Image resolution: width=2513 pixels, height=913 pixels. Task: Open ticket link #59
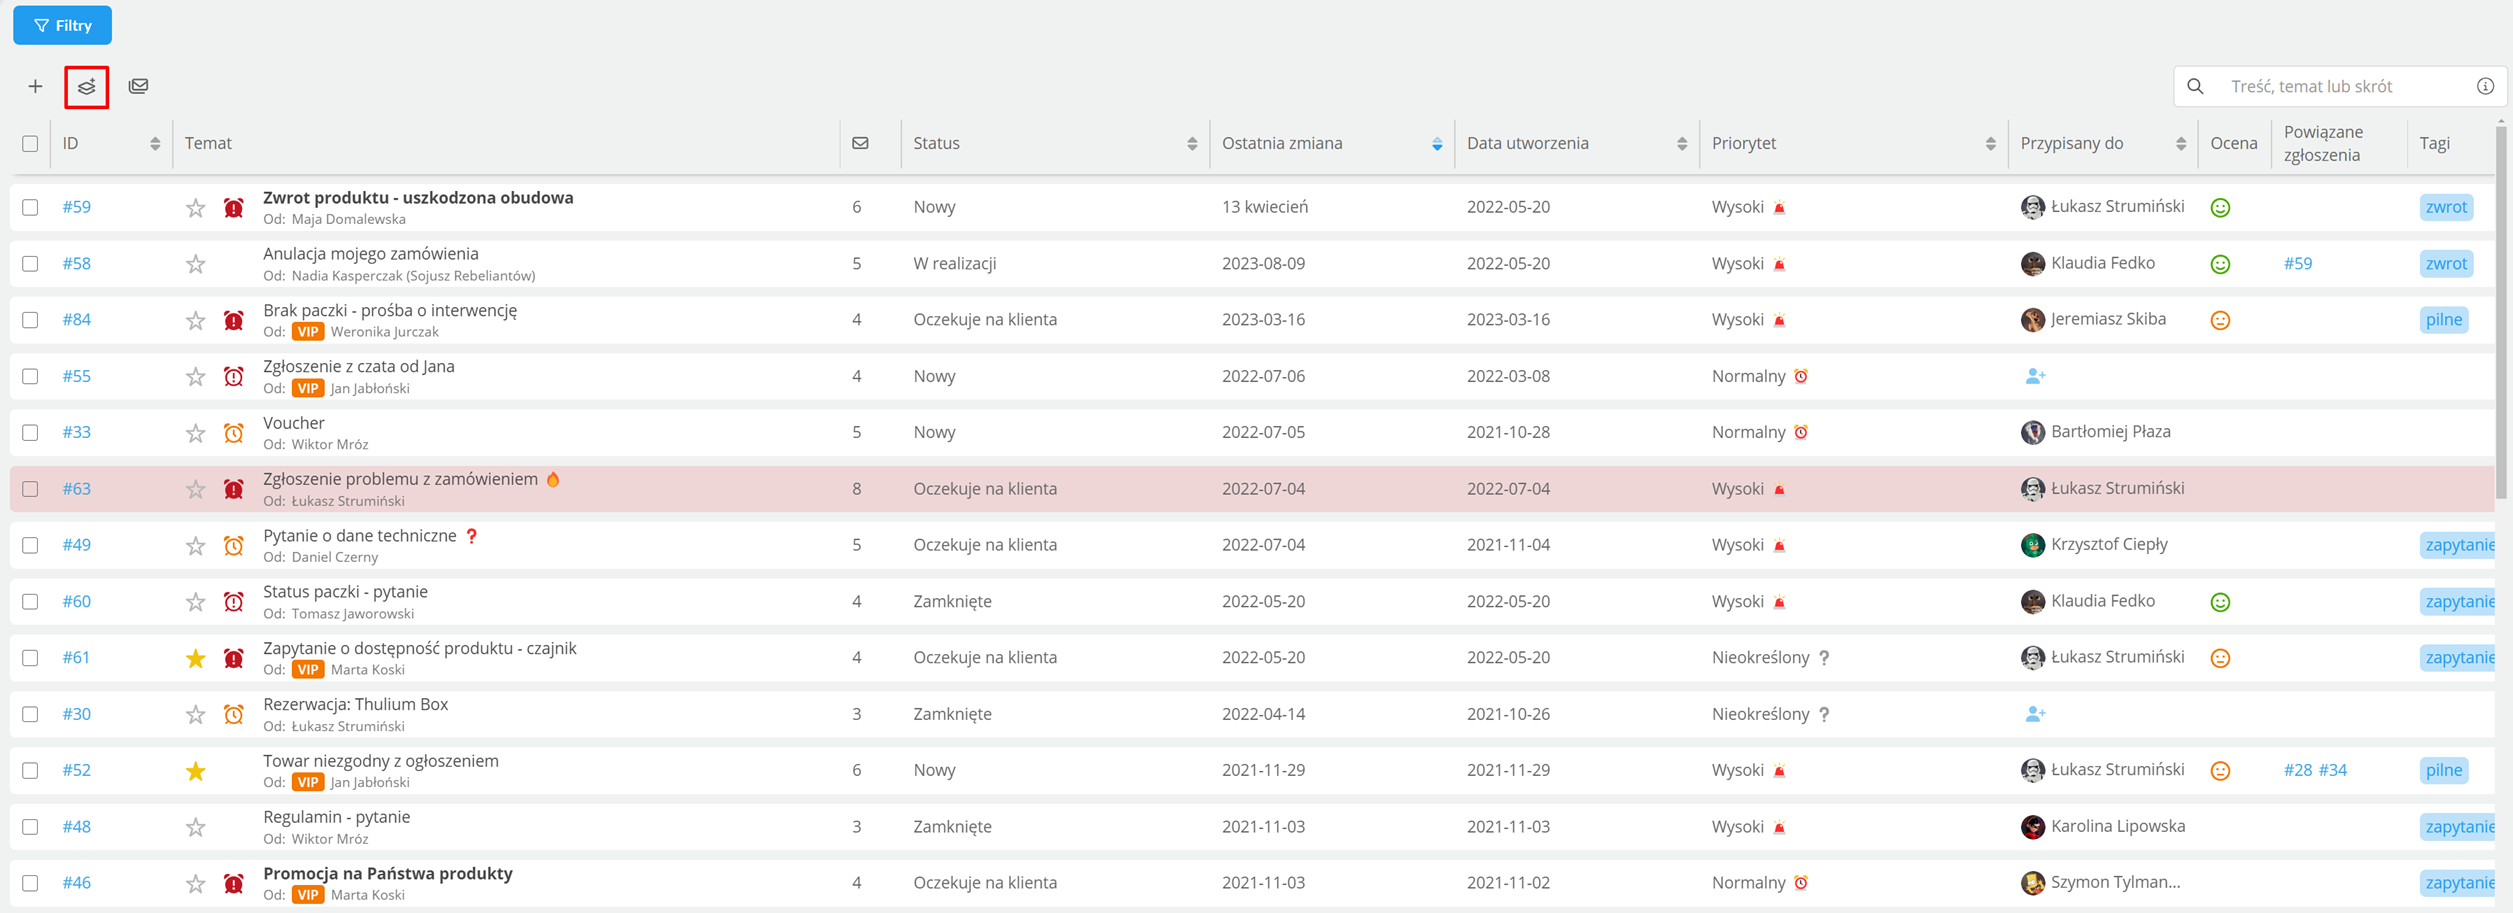(x=76, y=207)
